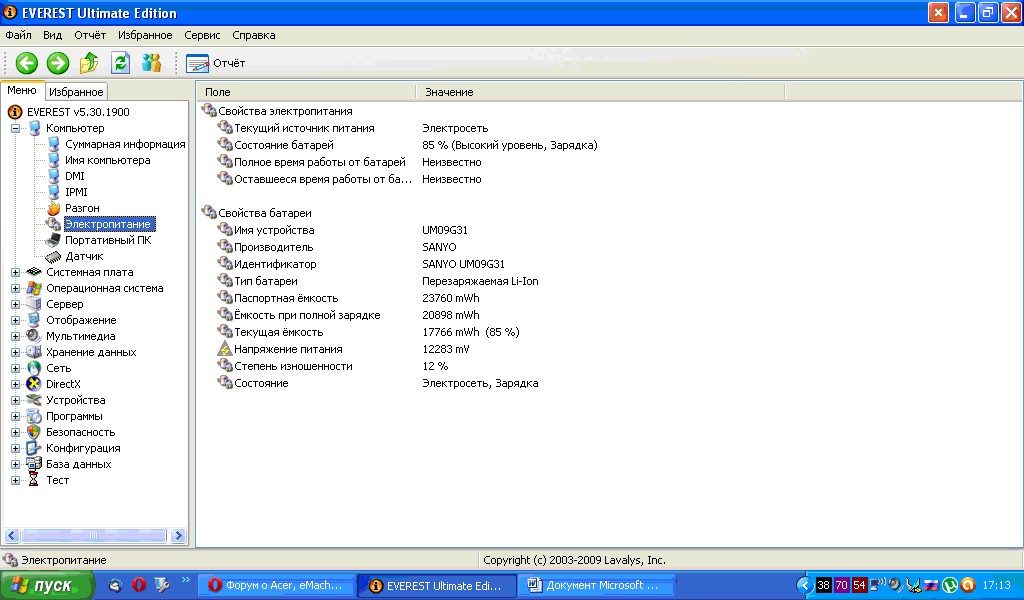The height and width of the screenshot is (600, 1024).
Task: Open the Файл menu
Action: (18, 35)
